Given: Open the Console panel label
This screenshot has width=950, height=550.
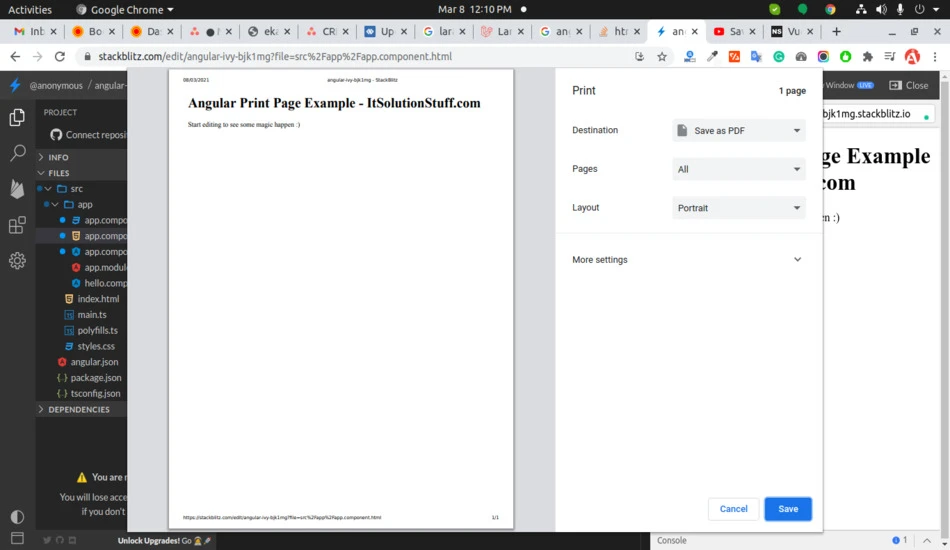Looking at the screenshot, I should tap(672, 540).
